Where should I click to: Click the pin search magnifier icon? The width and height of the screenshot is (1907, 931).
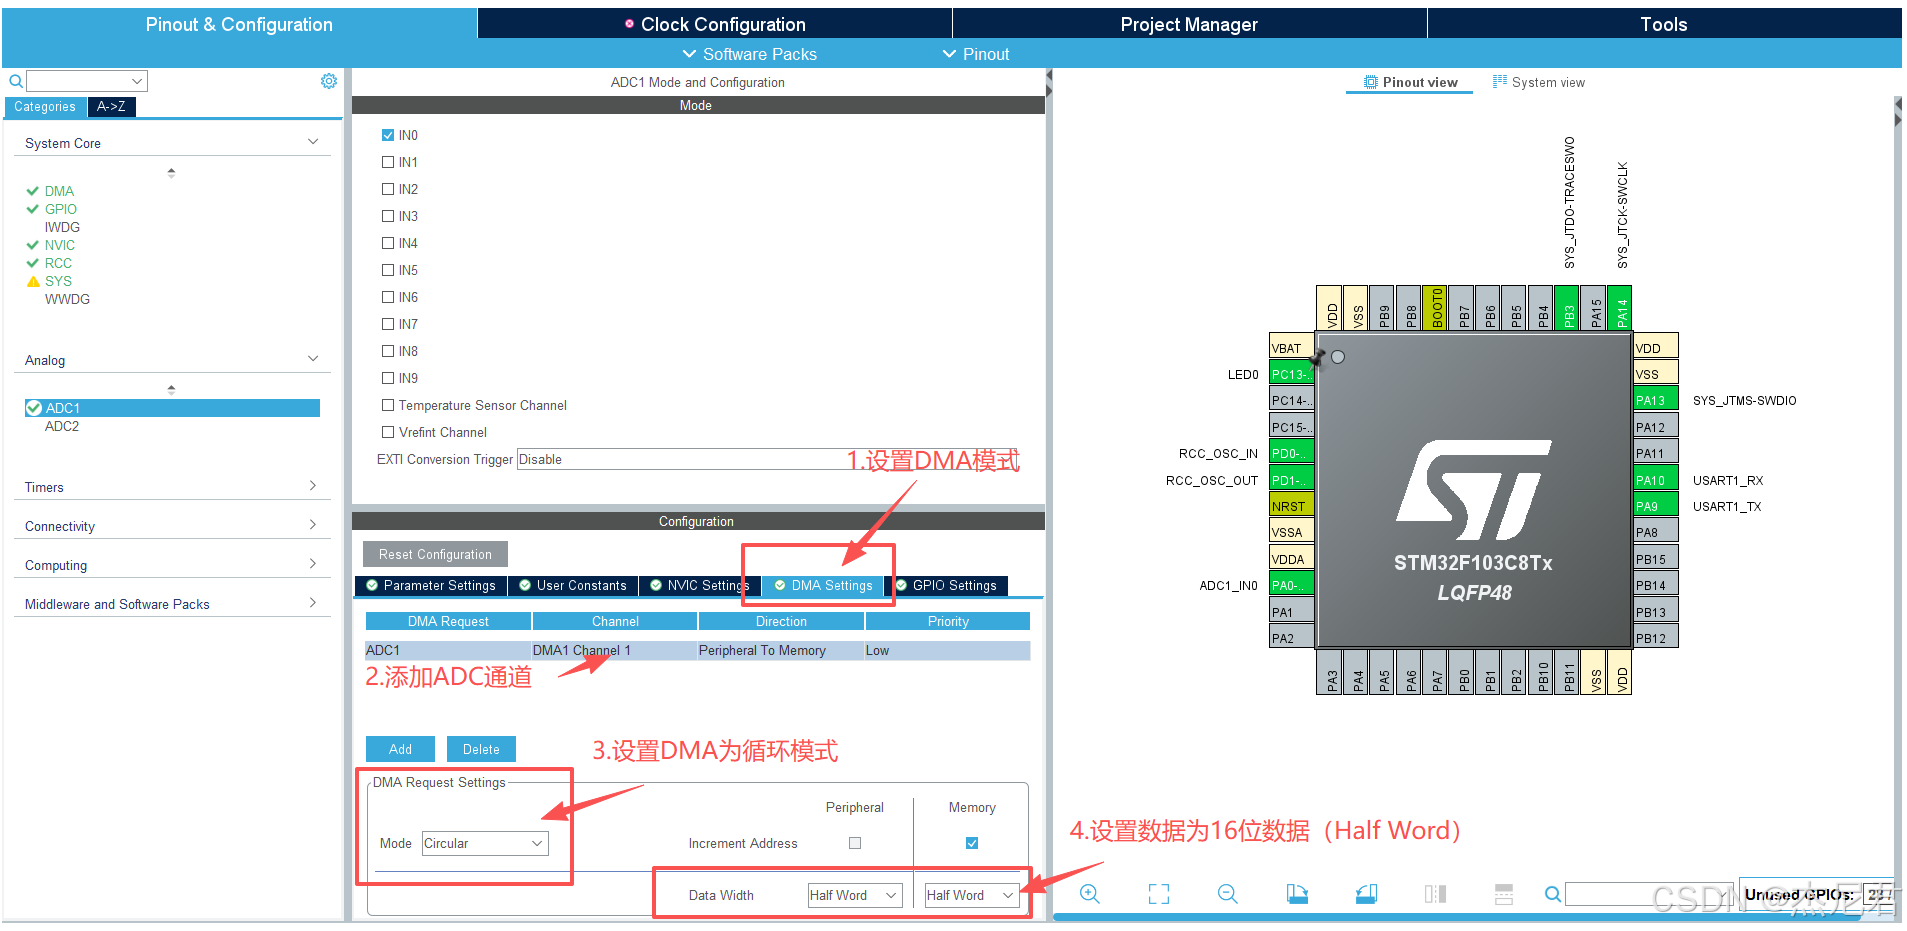pyautogui.click(x=1552, y=894)
